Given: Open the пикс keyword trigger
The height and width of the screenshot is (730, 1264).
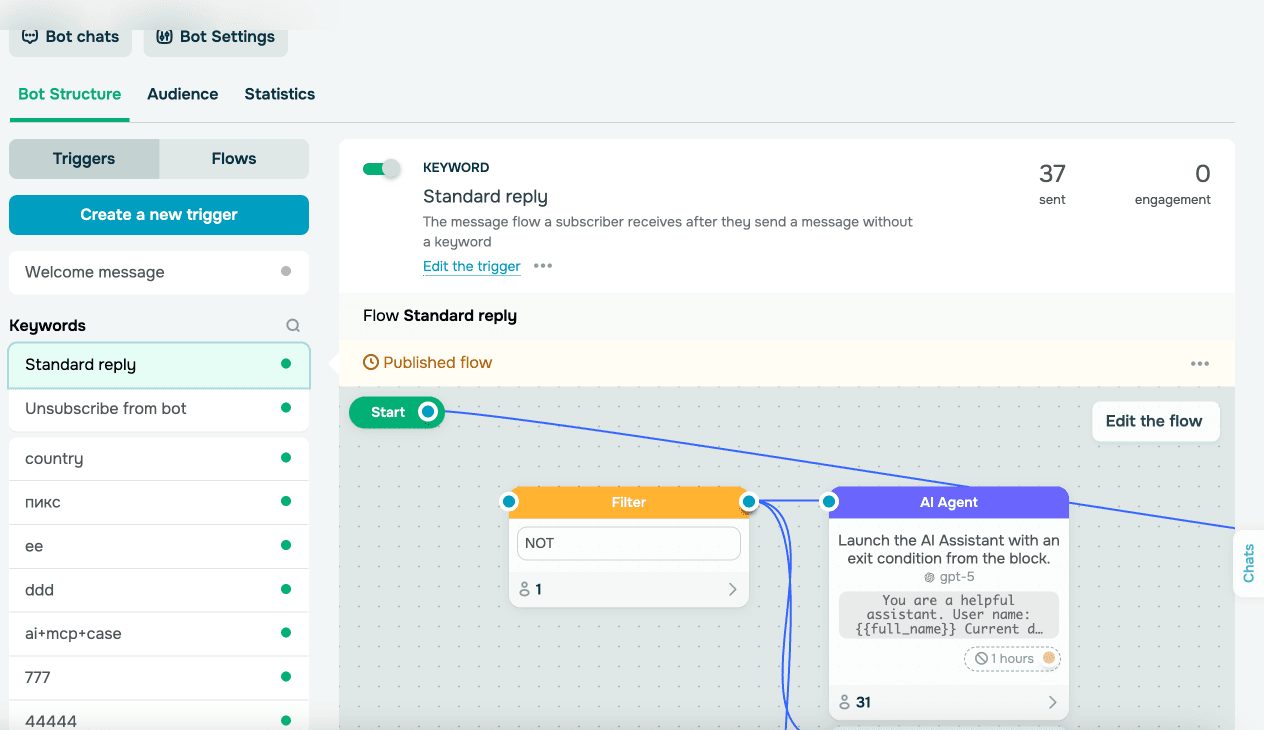Looking at the screenshot, I should tap(159, 502).
